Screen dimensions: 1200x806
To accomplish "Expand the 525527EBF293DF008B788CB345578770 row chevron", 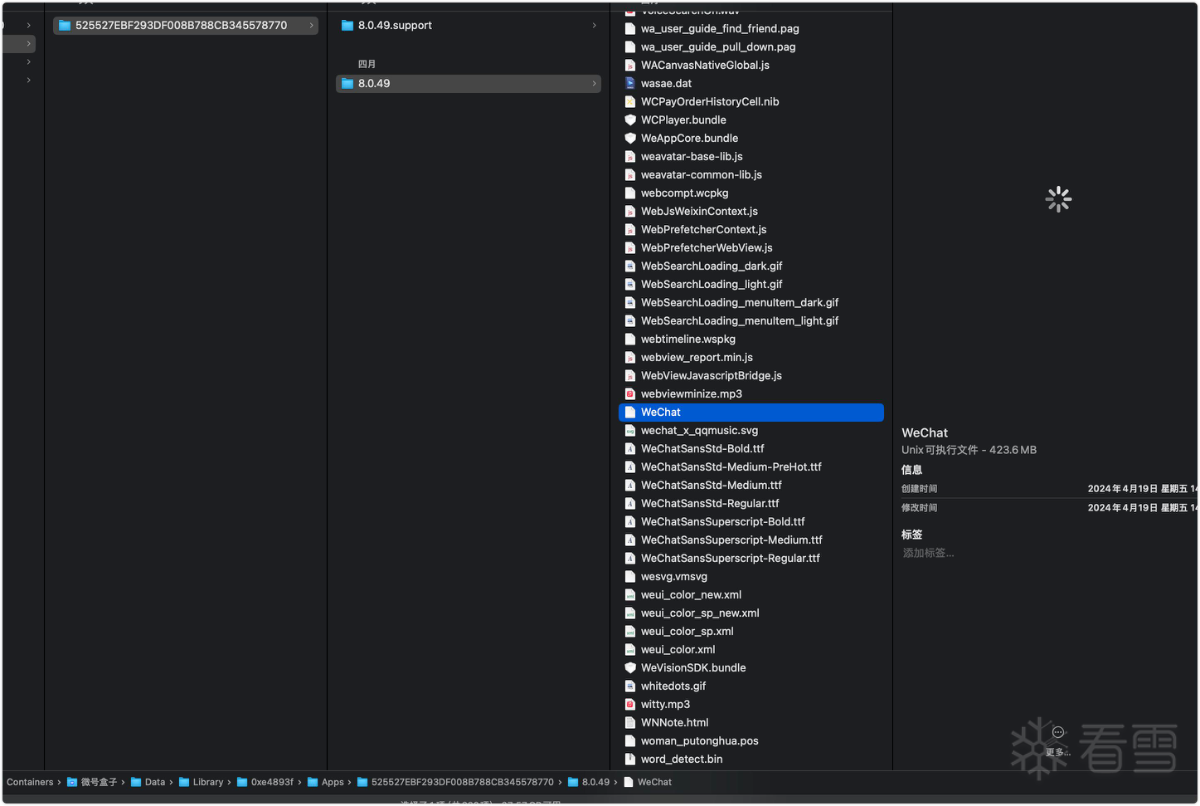I will (x=311, y=25).
